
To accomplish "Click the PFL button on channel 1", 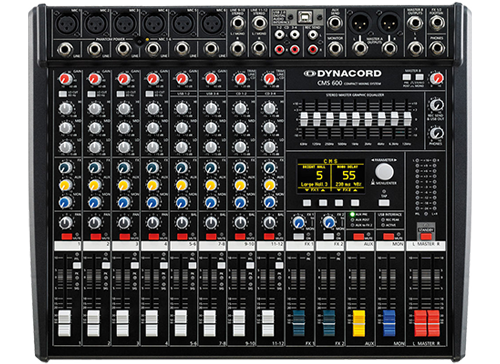I will pyautogui.click(x=77, y=265).
